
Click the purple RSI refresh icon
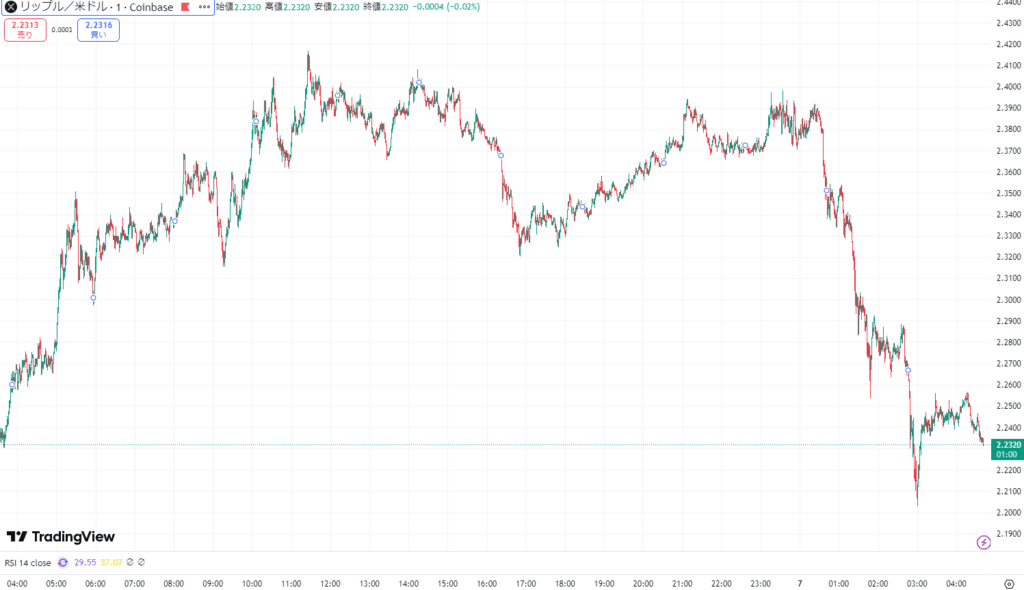(x=63, y=563)
